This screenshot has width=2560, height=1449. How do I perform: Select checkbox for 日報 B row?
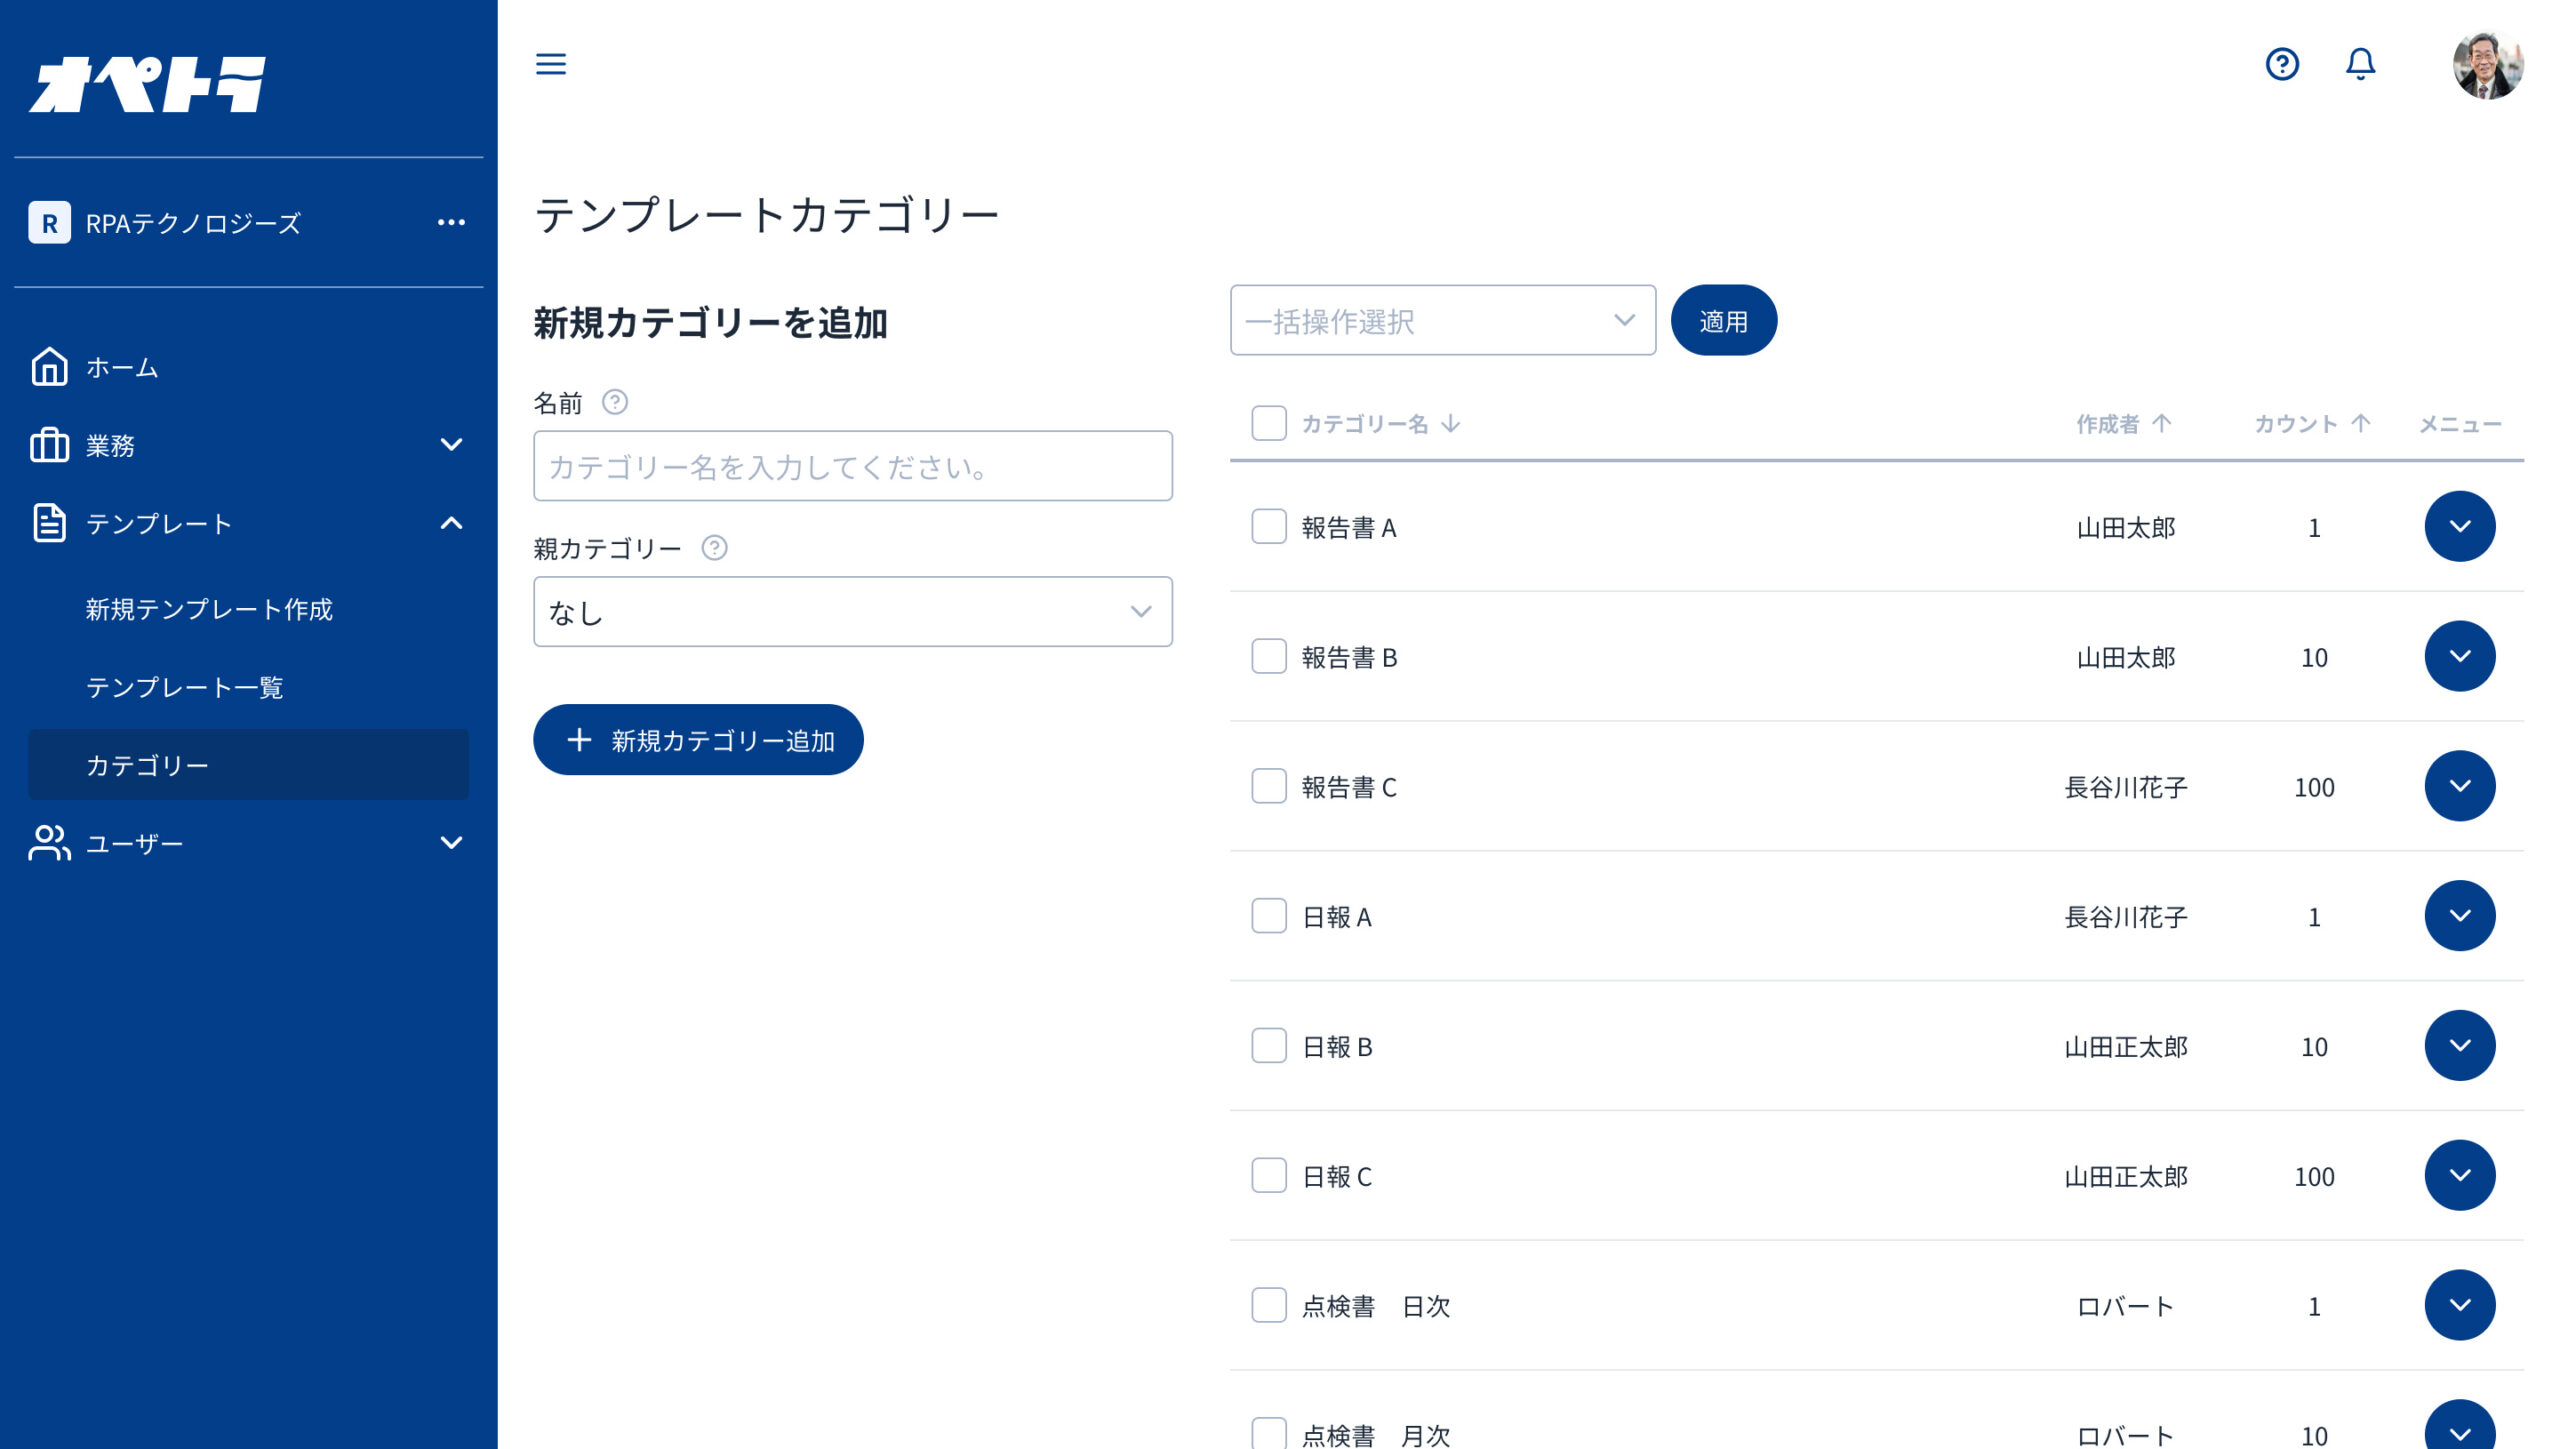[1269, 1046]
